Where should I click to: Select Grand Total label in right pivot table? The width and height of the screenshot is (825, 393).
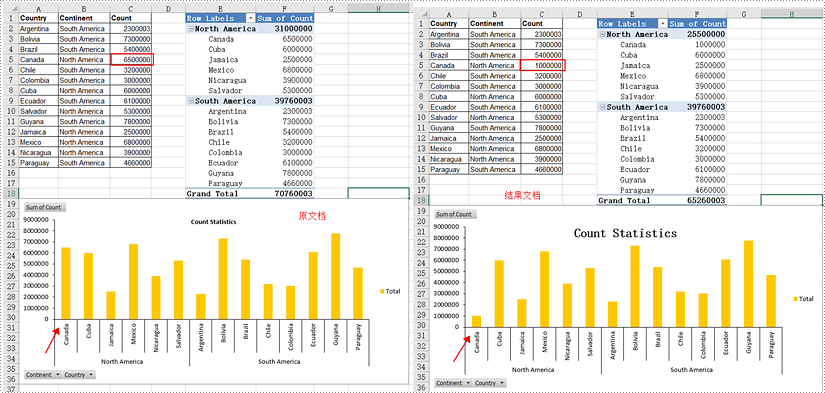[x=623, y=200]
